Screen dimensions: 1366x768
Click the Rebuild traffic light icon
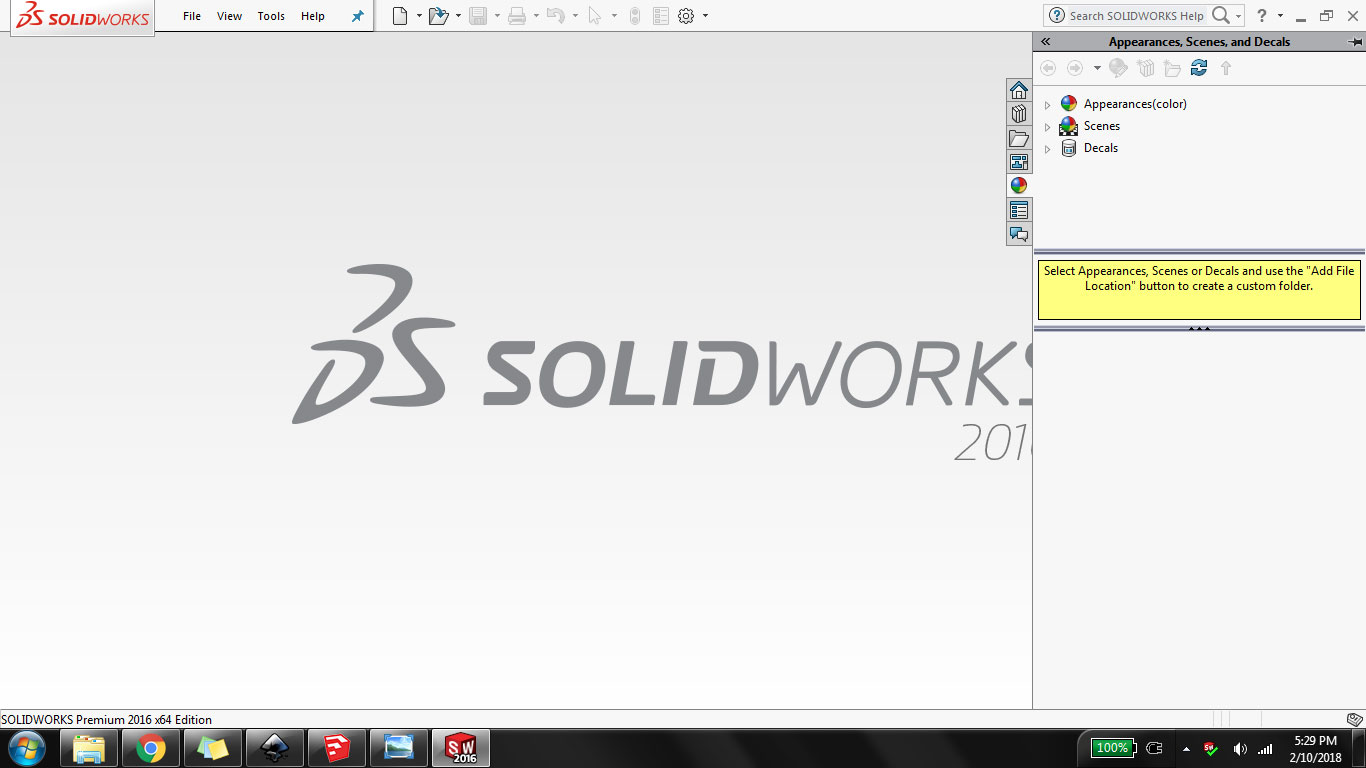pos(635,16)
